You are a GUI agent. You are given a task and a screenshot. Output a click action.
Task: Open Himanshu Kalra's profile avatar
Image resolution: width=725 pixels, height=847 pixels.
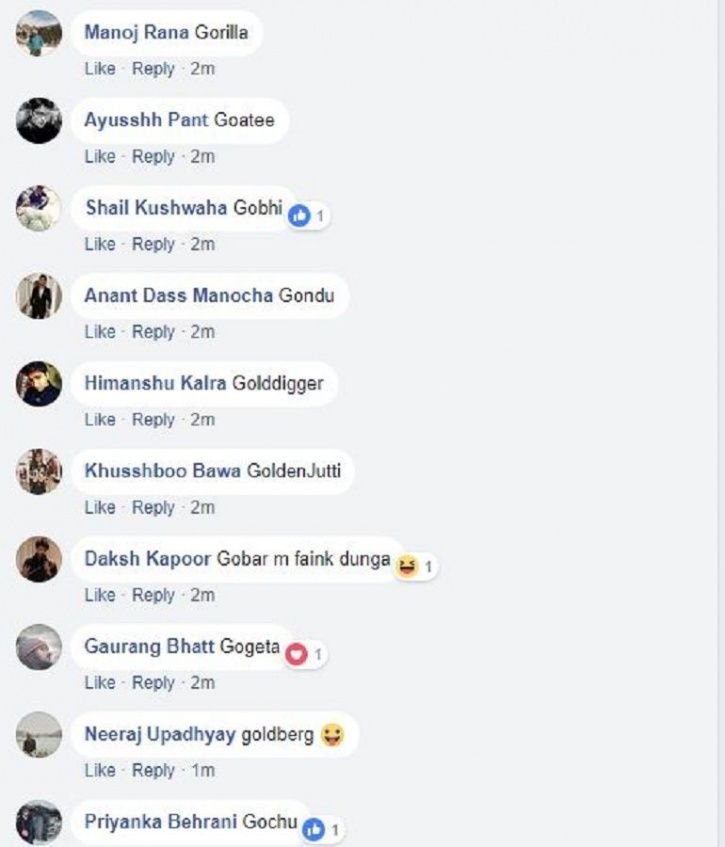(x=38, y=384)
